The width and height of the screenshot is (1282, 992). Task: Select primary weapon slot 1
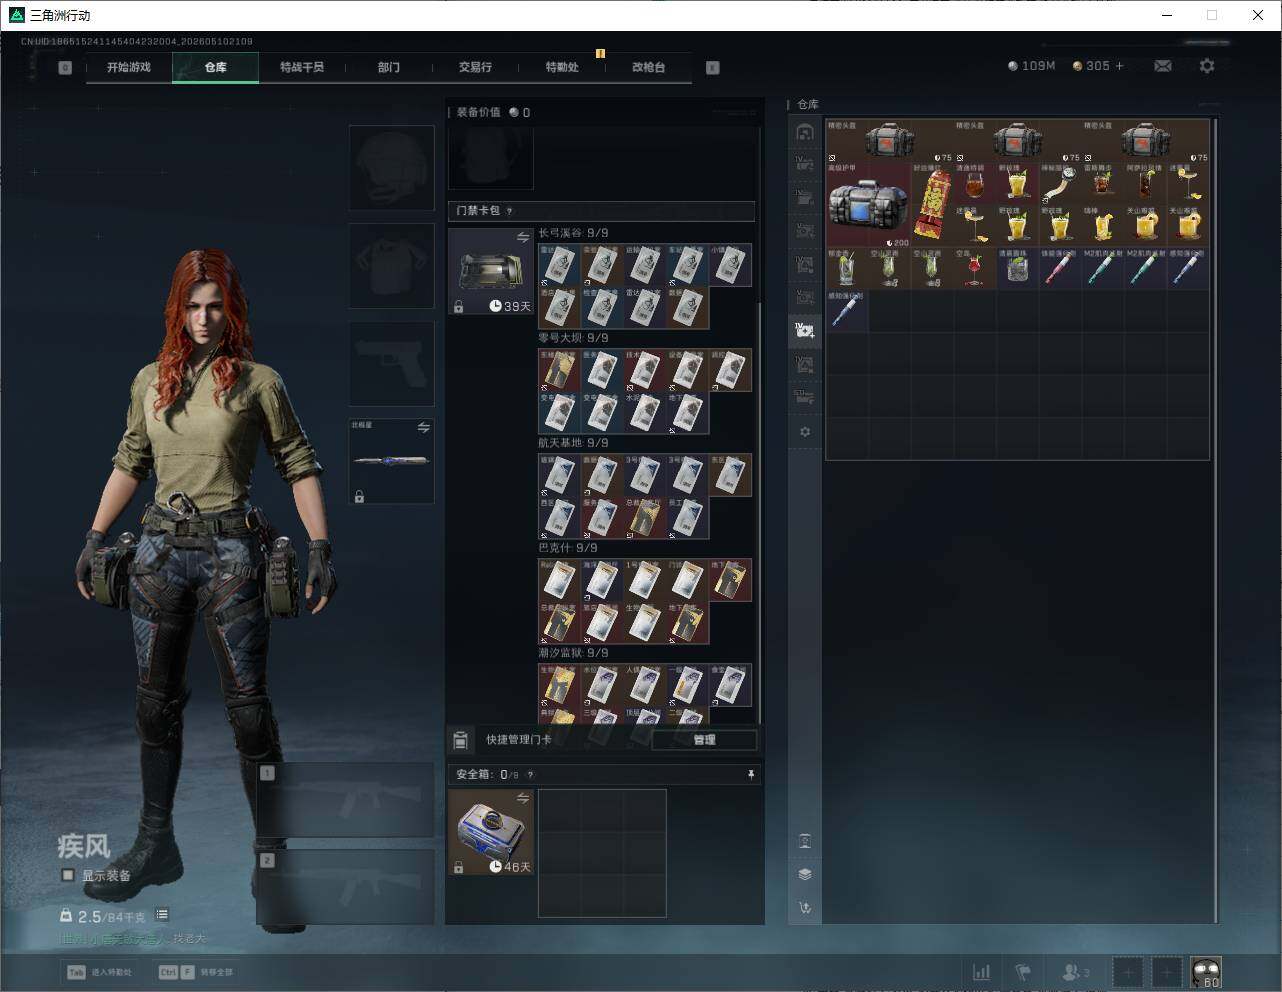(x=346, y=800)
